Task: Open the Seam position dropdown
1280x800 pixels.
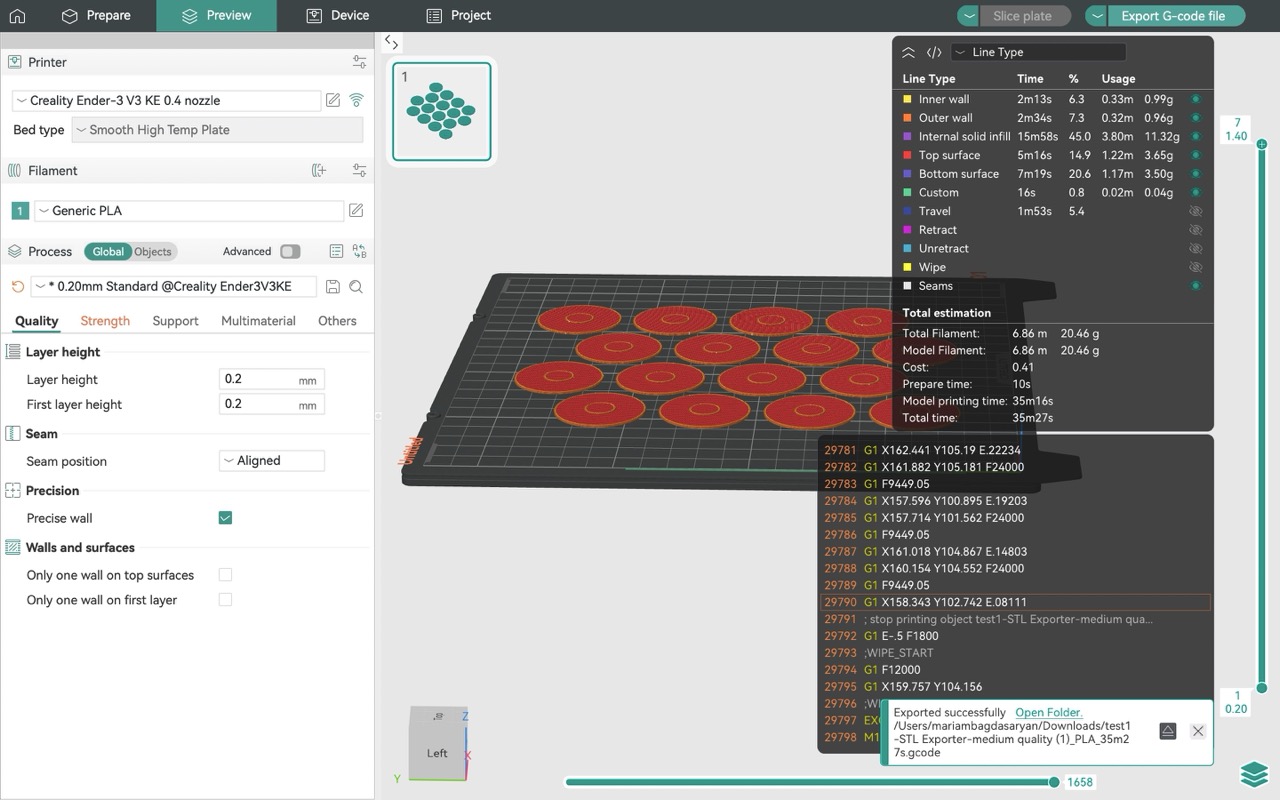Action: (x=271, y=461)
